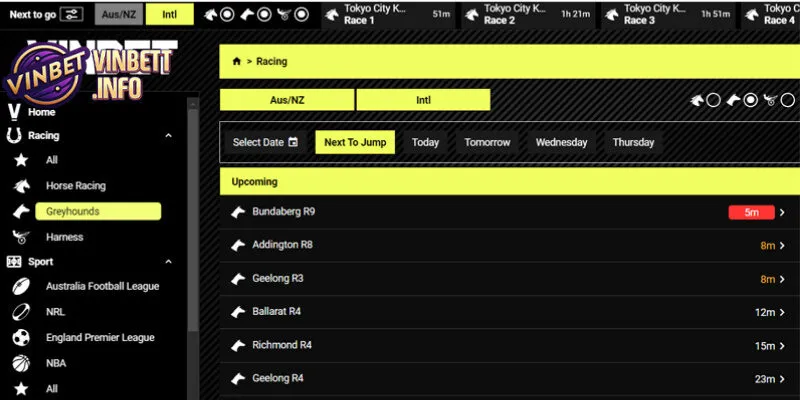This screenshot has height=400, width=800.
Task: Click the calendar icon in Select Date
Action: (x=293, y=142)
